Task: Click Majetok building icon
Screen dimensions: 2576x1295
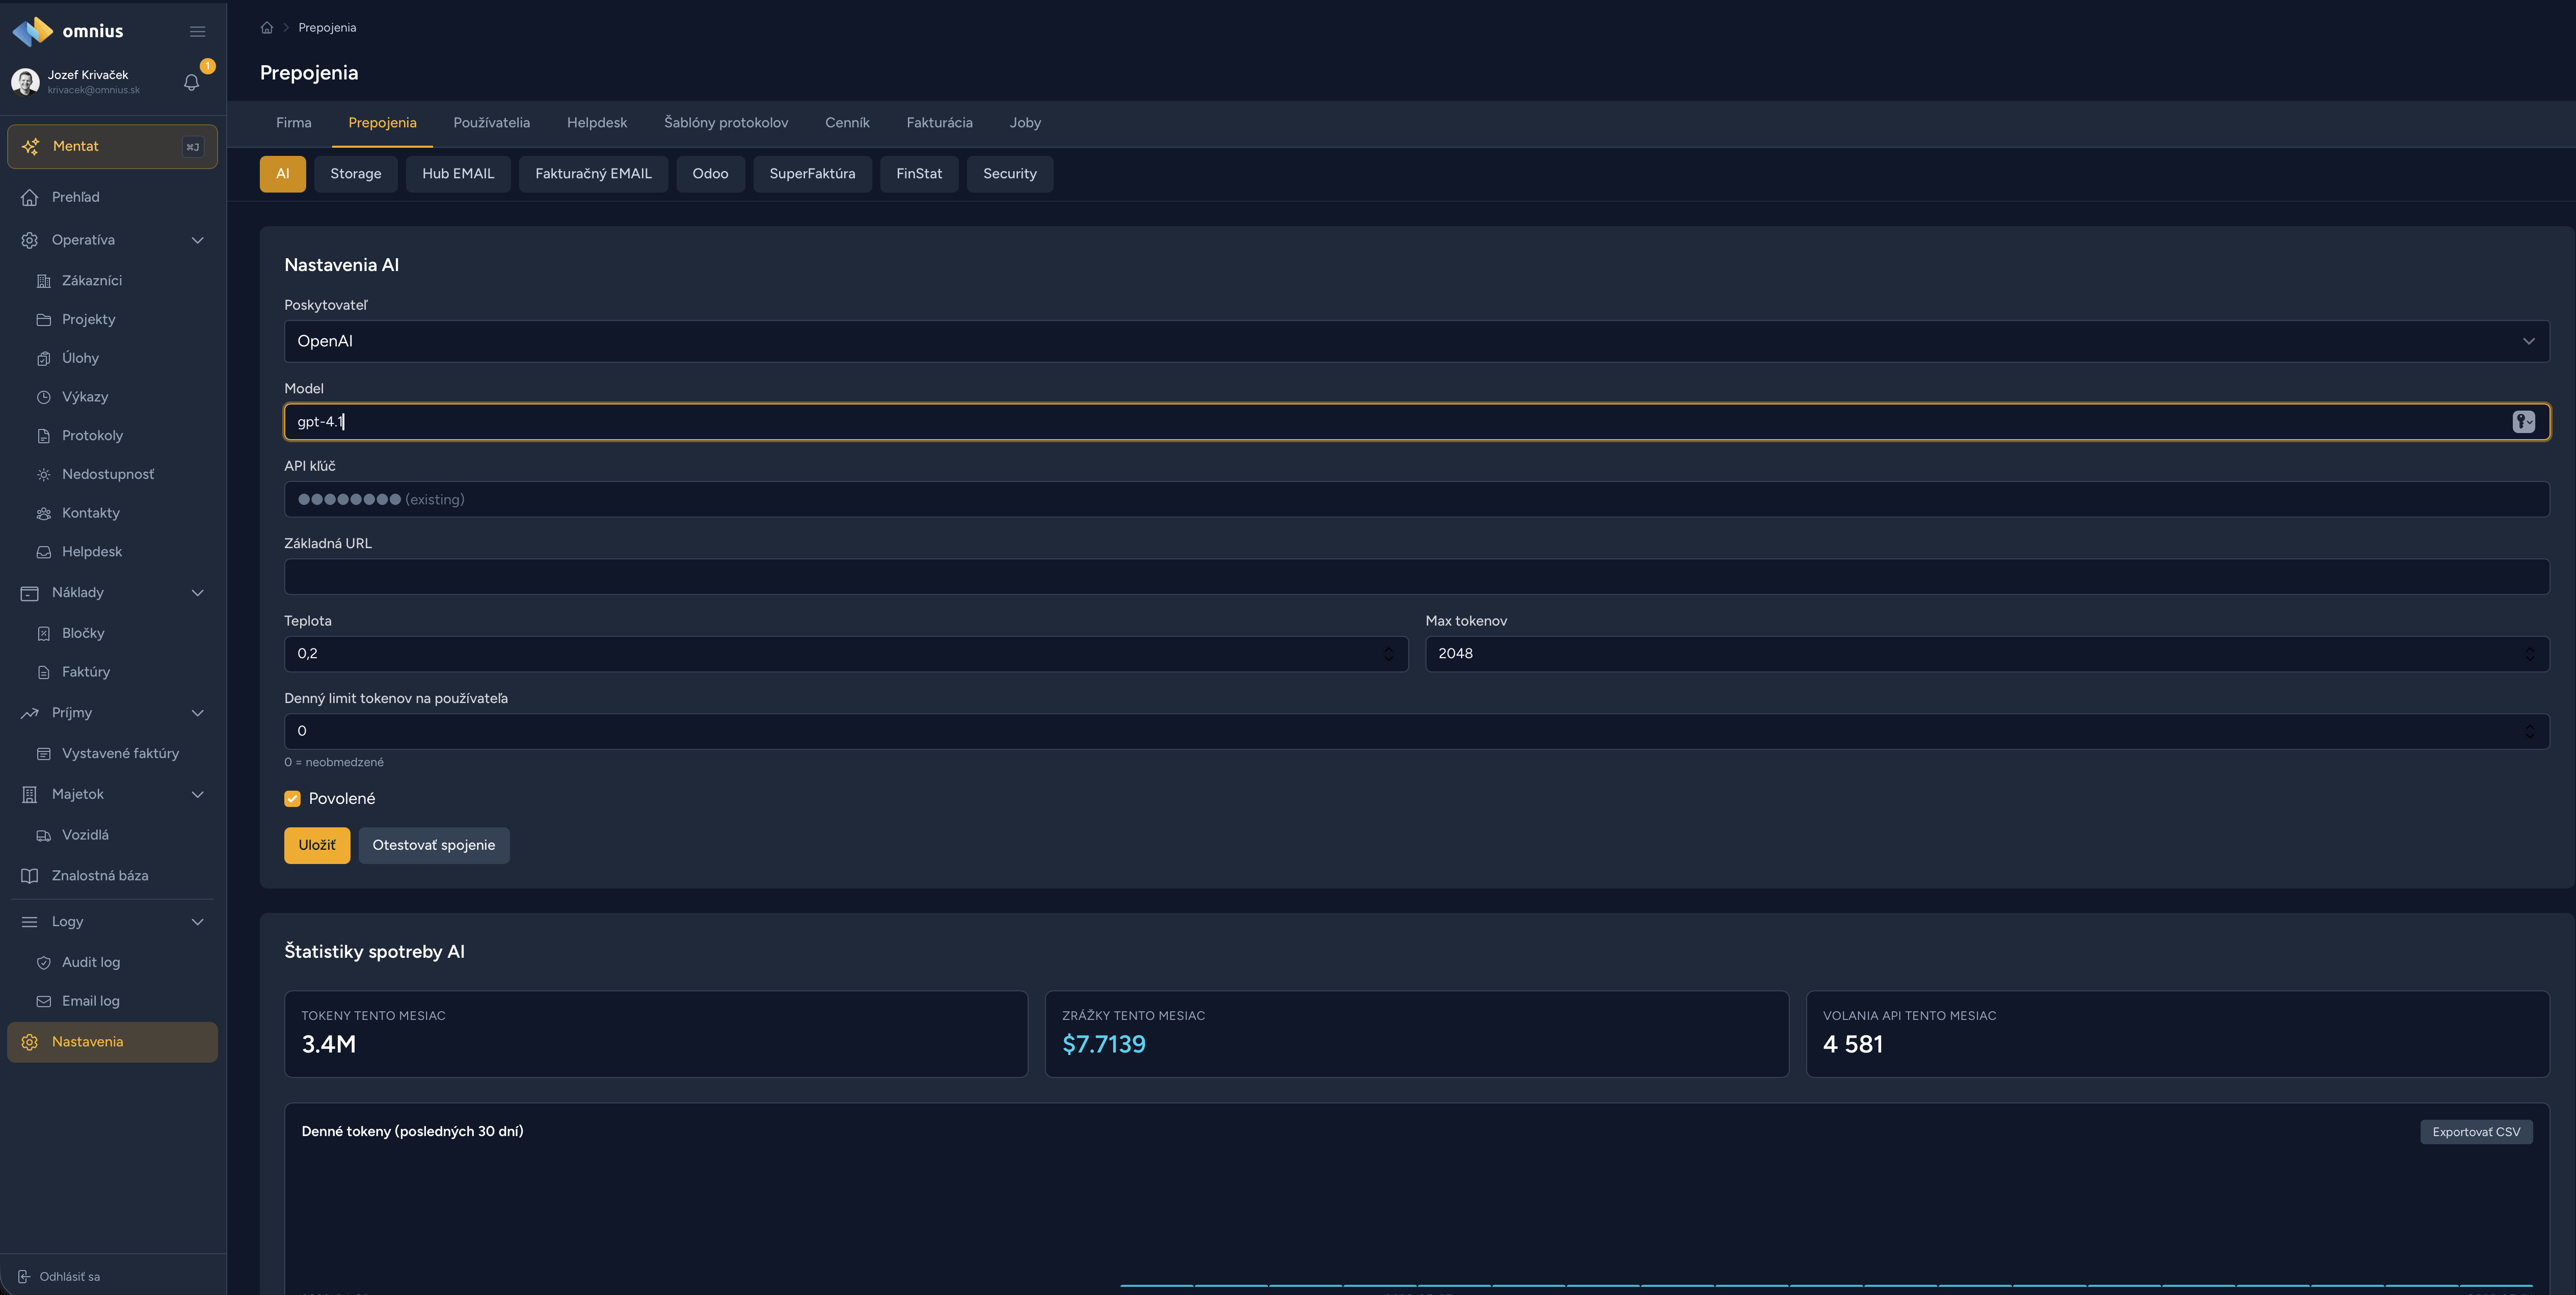Action: pyautogui.click(x=30, y=794)
